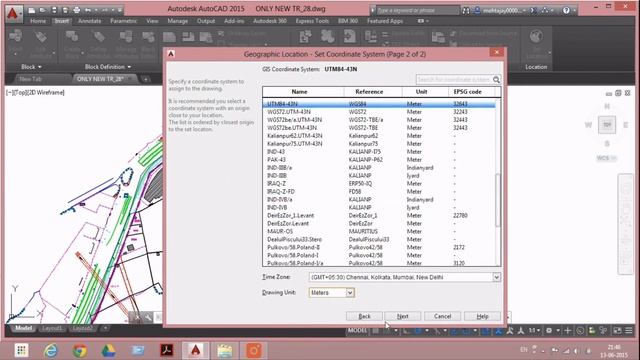Toggle snap mode in the status bar
This screenshot has width=640, height=360.
(x=388, y=331)
